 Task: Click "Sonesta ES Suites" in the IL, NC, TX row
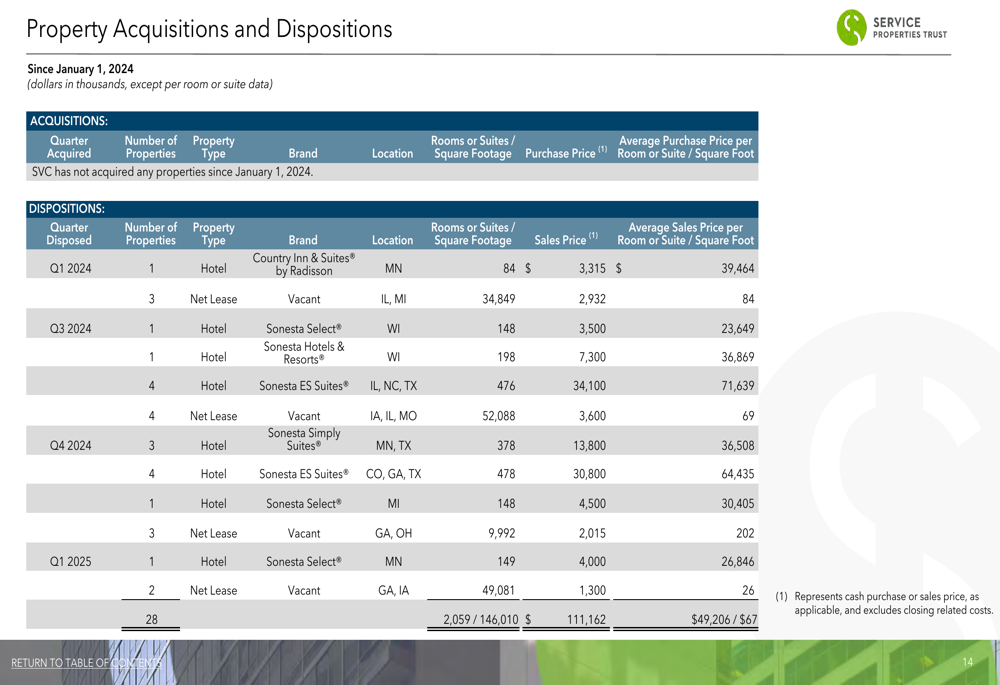(304, 385)
